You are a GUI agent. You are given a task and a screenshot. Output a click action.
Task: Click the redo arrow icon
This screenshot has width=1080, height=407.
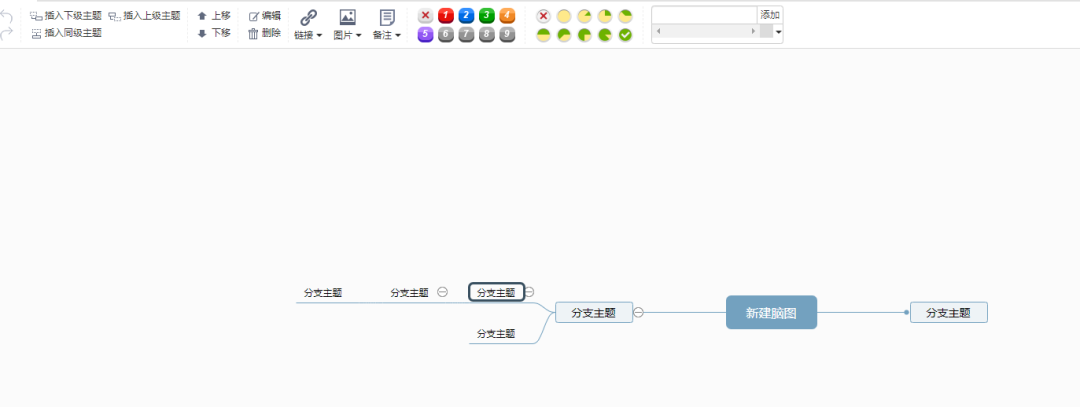click(x=6, y=33)
